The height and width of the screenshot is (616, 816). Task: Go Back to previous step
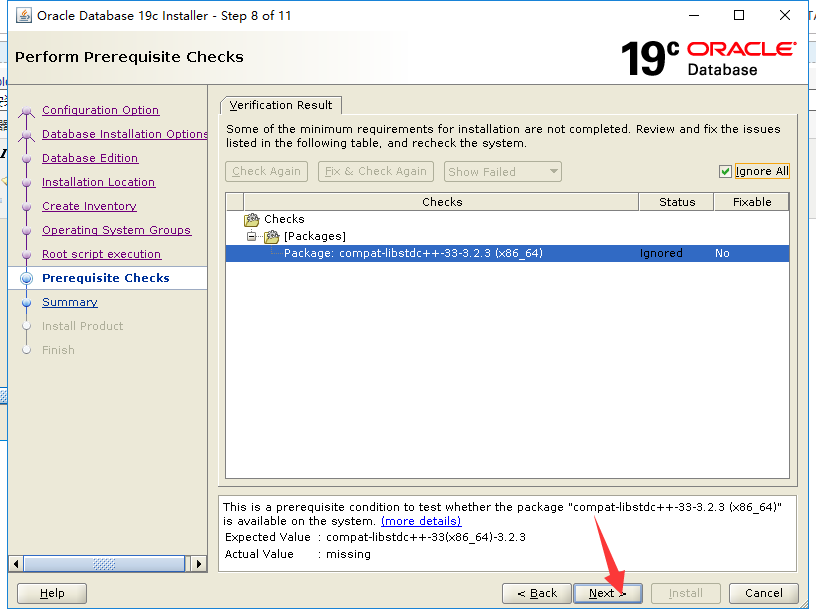point(537,593)
